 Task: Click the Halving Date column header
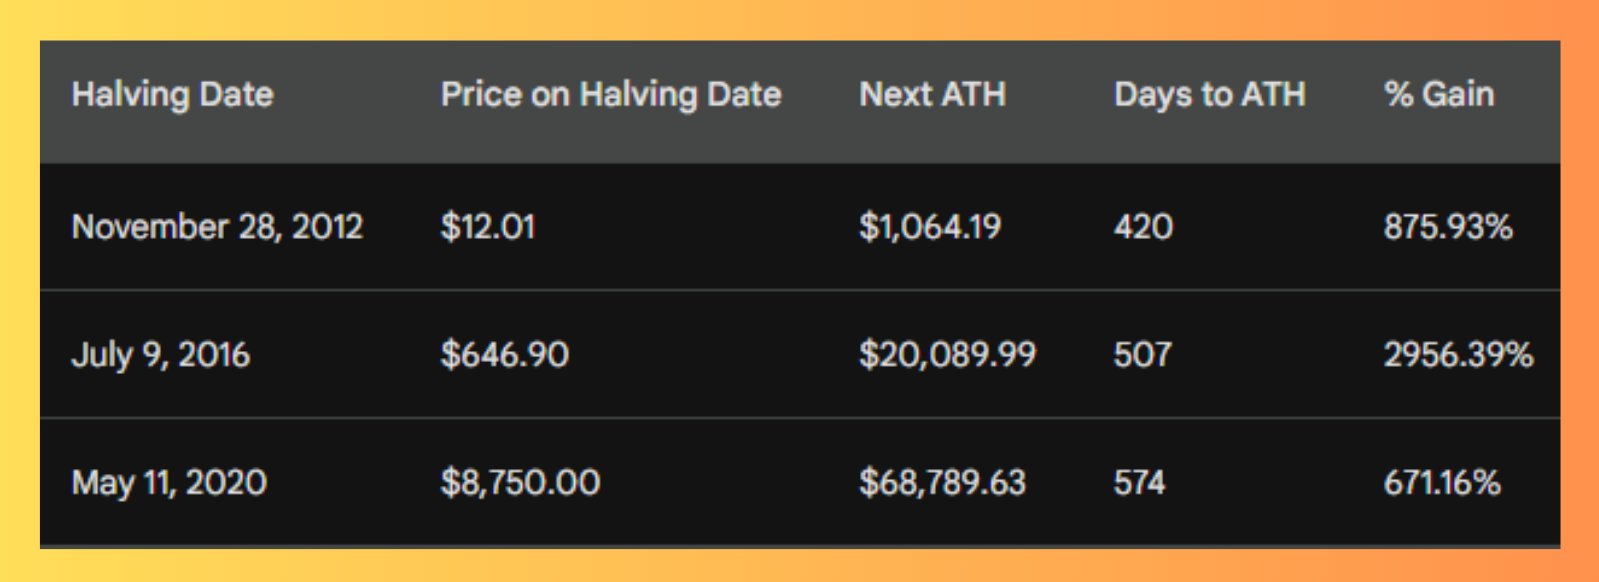(172, 95)
